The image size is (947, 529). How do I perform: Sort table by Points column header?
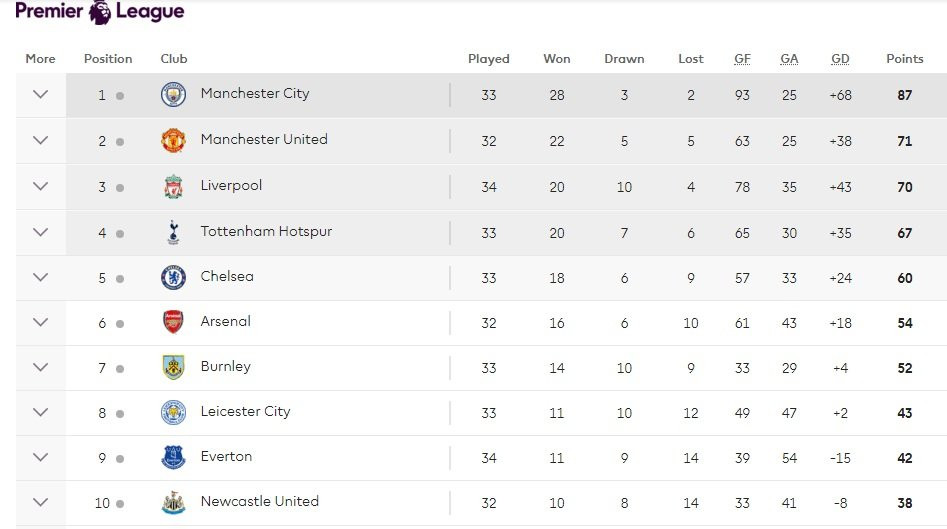(x=904, y=59)
